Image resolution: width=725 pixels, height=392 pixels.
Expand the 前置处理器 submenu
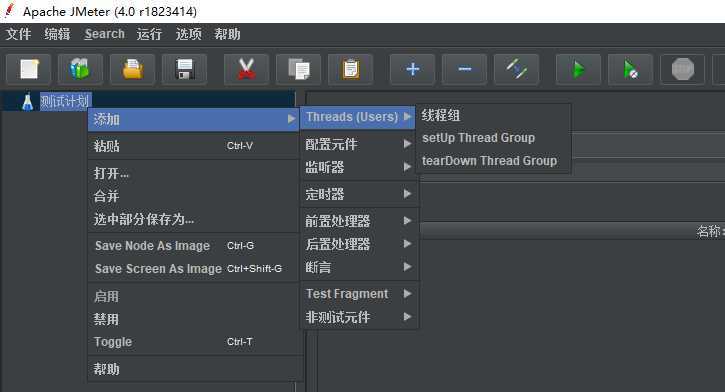359,221
